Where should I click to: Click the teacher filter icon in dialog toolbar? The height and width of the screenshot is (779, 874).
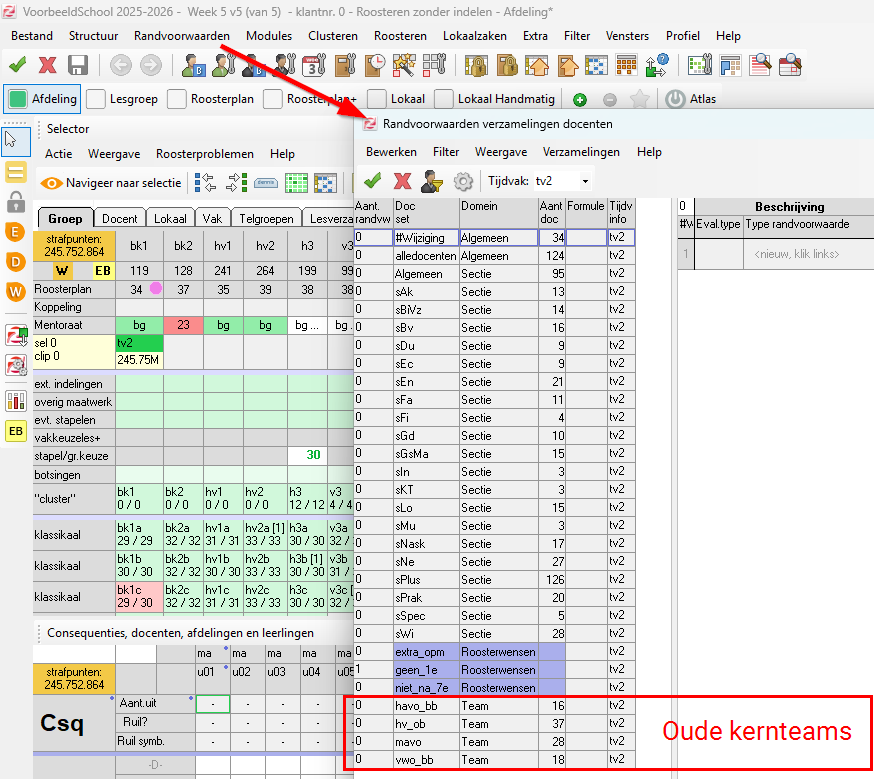coord(432,181)
